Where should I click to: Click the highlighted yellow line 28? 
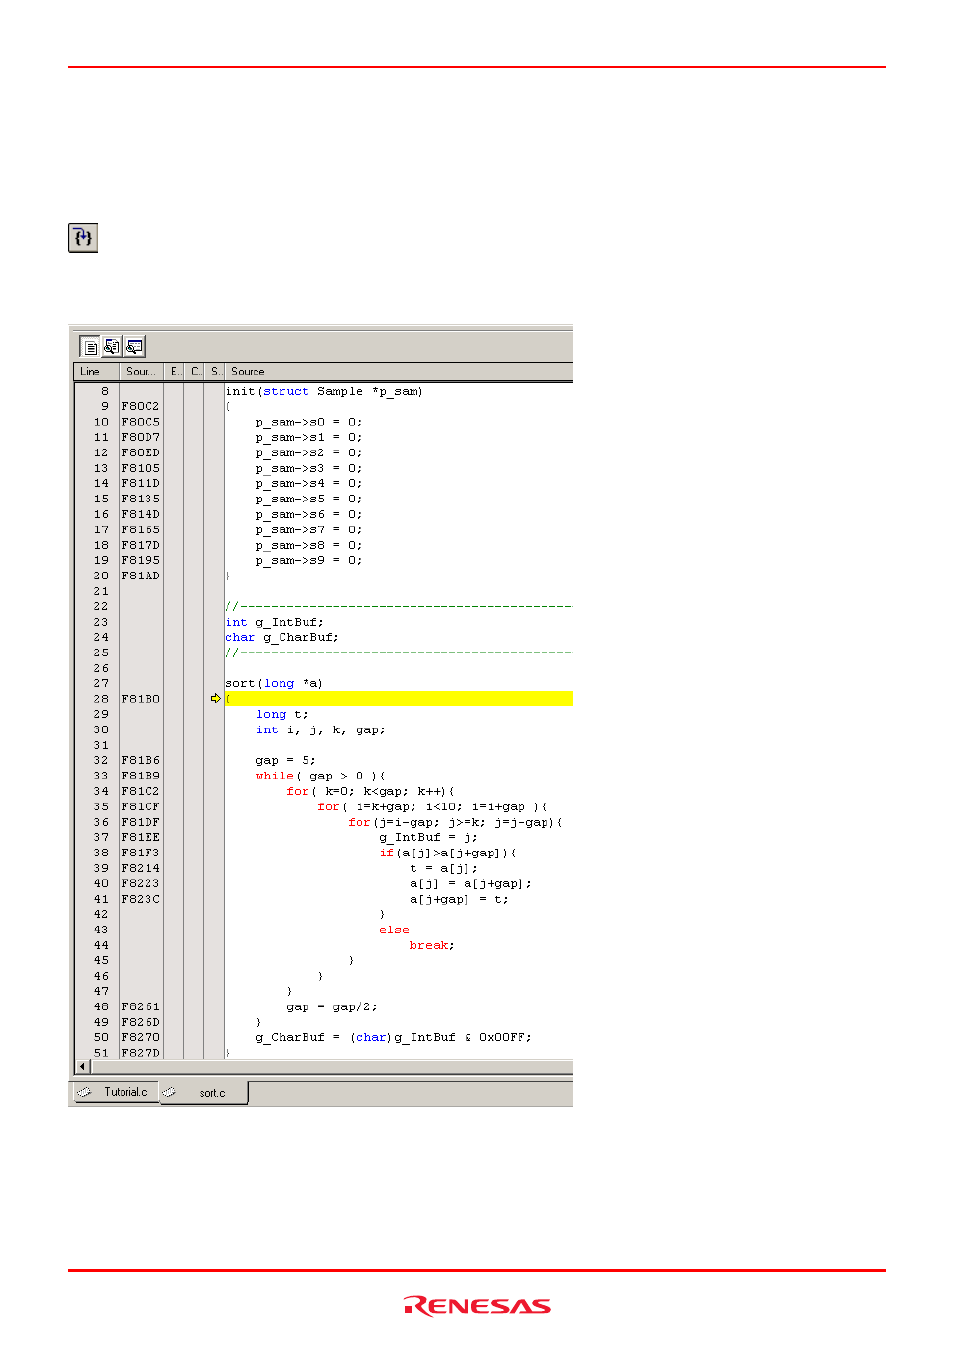[x=399, y=699]
